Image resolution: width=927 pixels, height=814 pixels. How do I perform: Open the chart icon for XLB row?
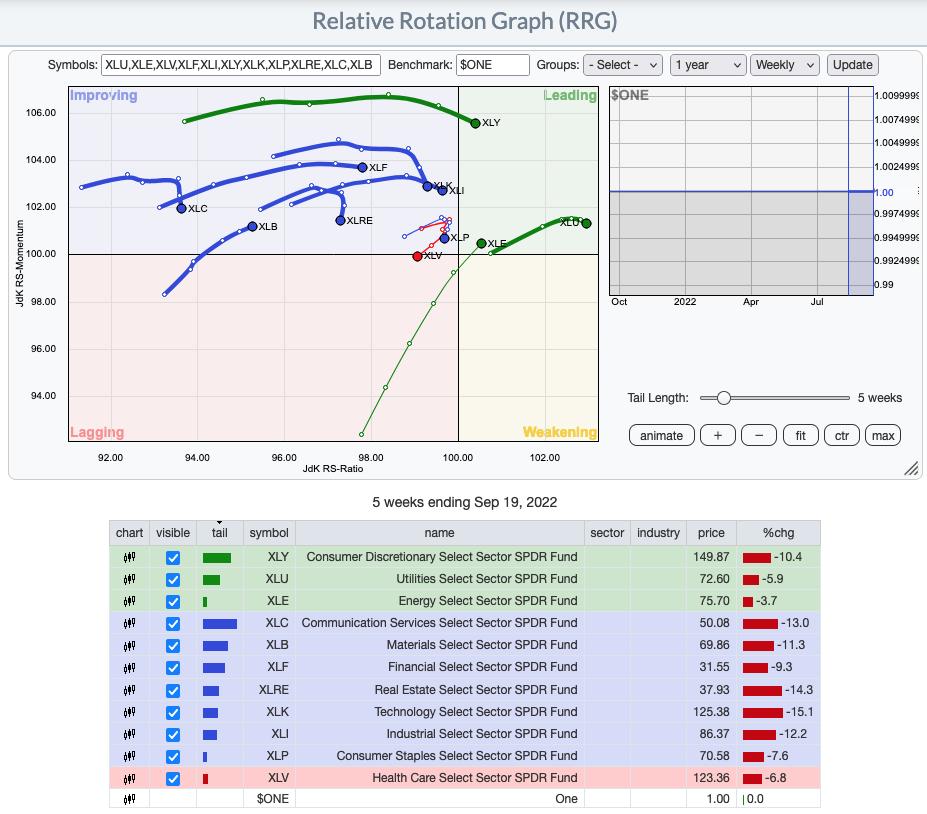pyautogui.click(x=129, y=646)
